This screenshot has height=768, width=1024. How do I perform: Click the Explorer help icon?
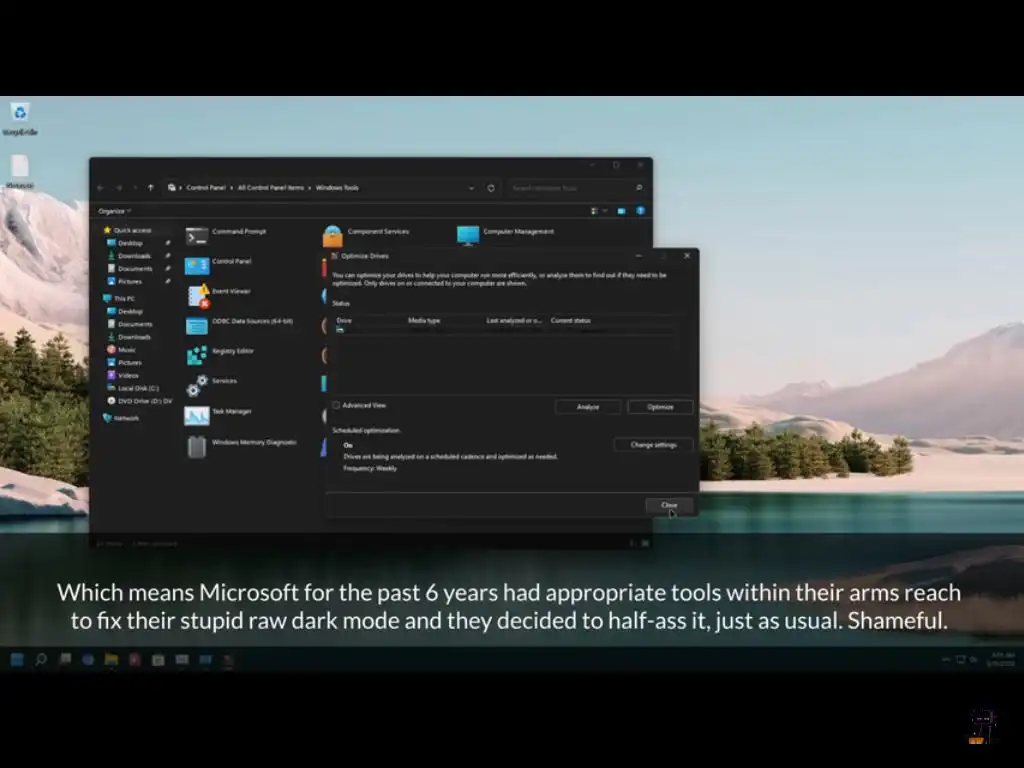pyautogui.click(x=641, y=211)
